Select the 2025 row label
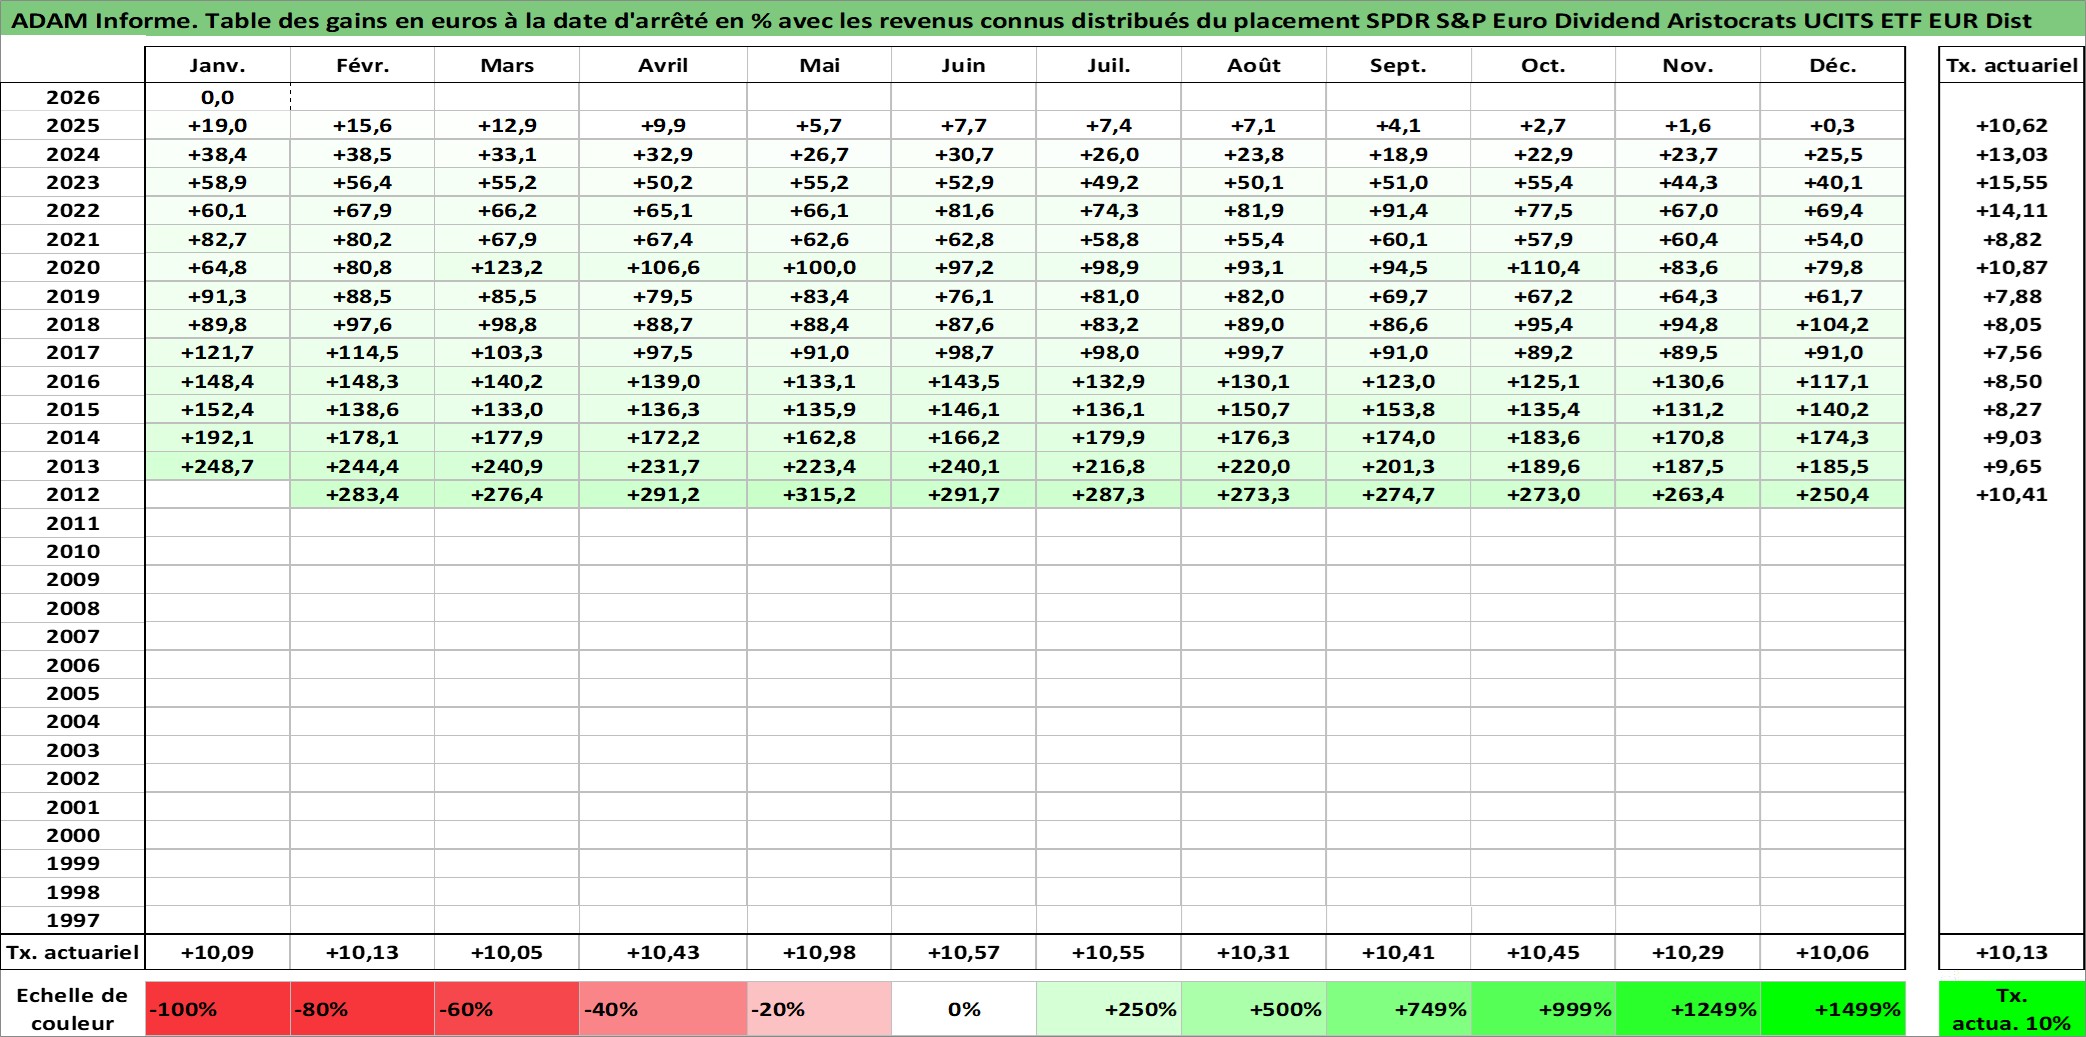Viewport: 2086px width, 1037px height. (x=73, y=125)
